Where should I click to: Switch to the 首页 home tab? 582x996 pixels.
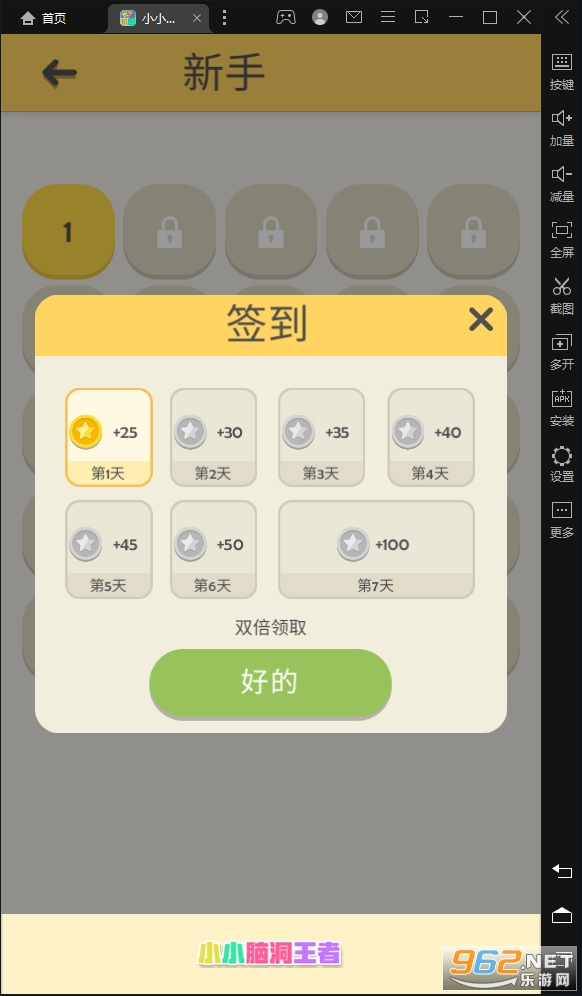[43, 18]
